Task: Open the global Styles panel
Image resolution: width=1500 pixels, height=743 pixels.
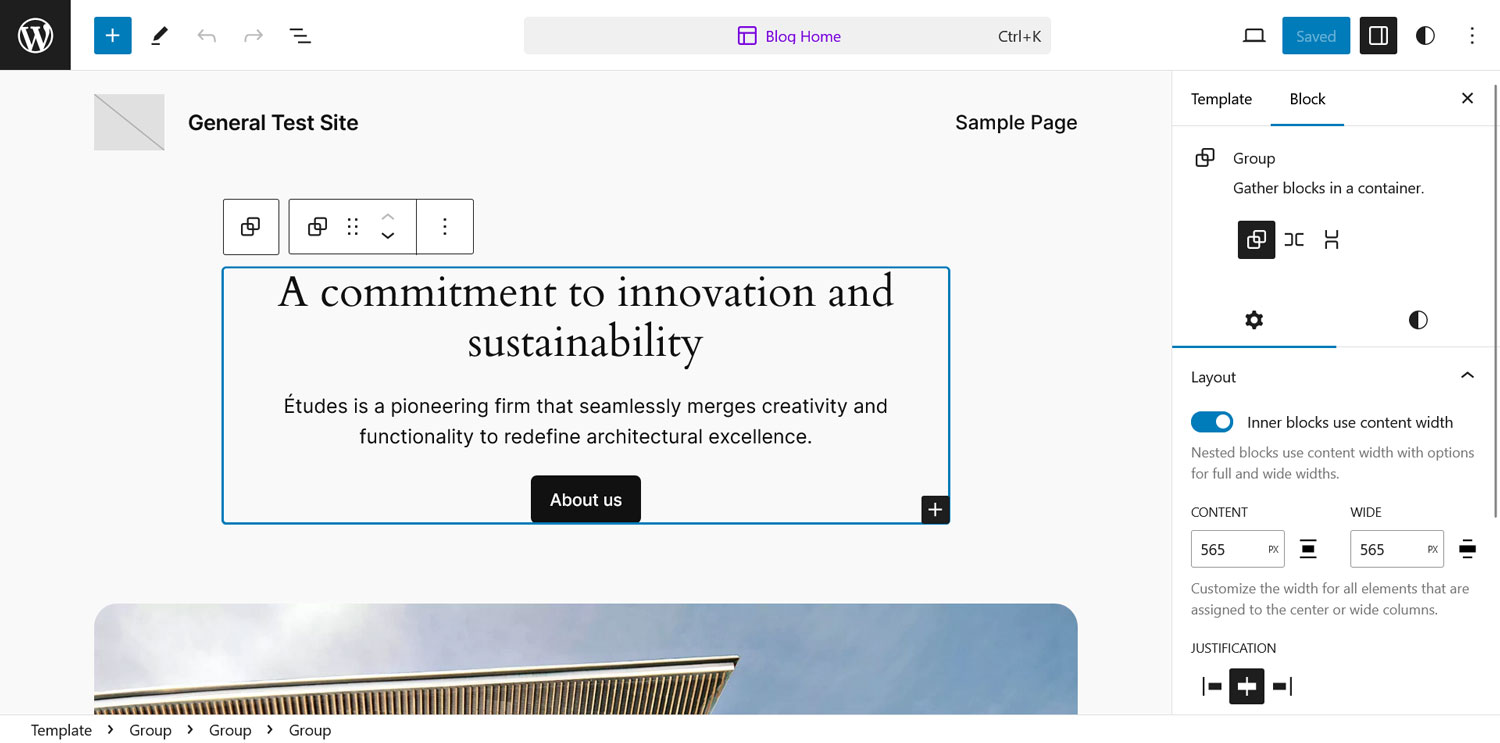Action: 1424,35
